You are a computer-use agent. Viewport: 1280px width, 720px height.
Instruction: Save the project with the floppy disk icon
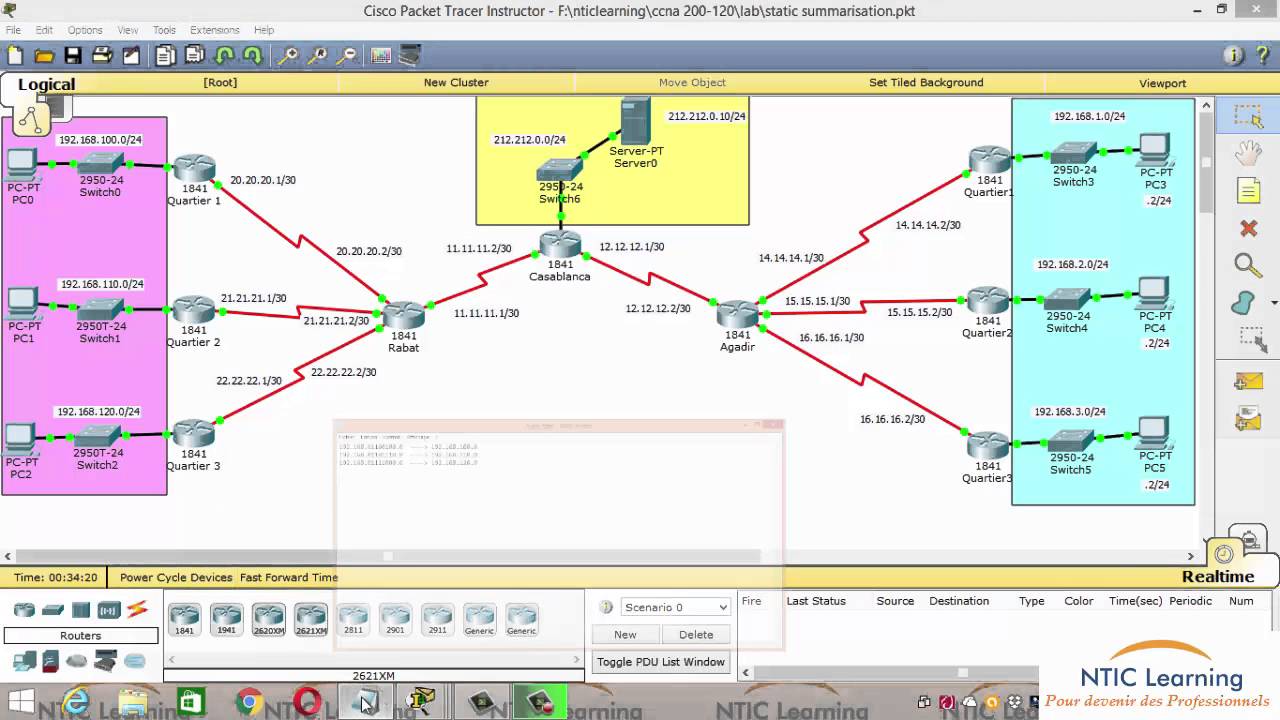click(x=73, y=56)
